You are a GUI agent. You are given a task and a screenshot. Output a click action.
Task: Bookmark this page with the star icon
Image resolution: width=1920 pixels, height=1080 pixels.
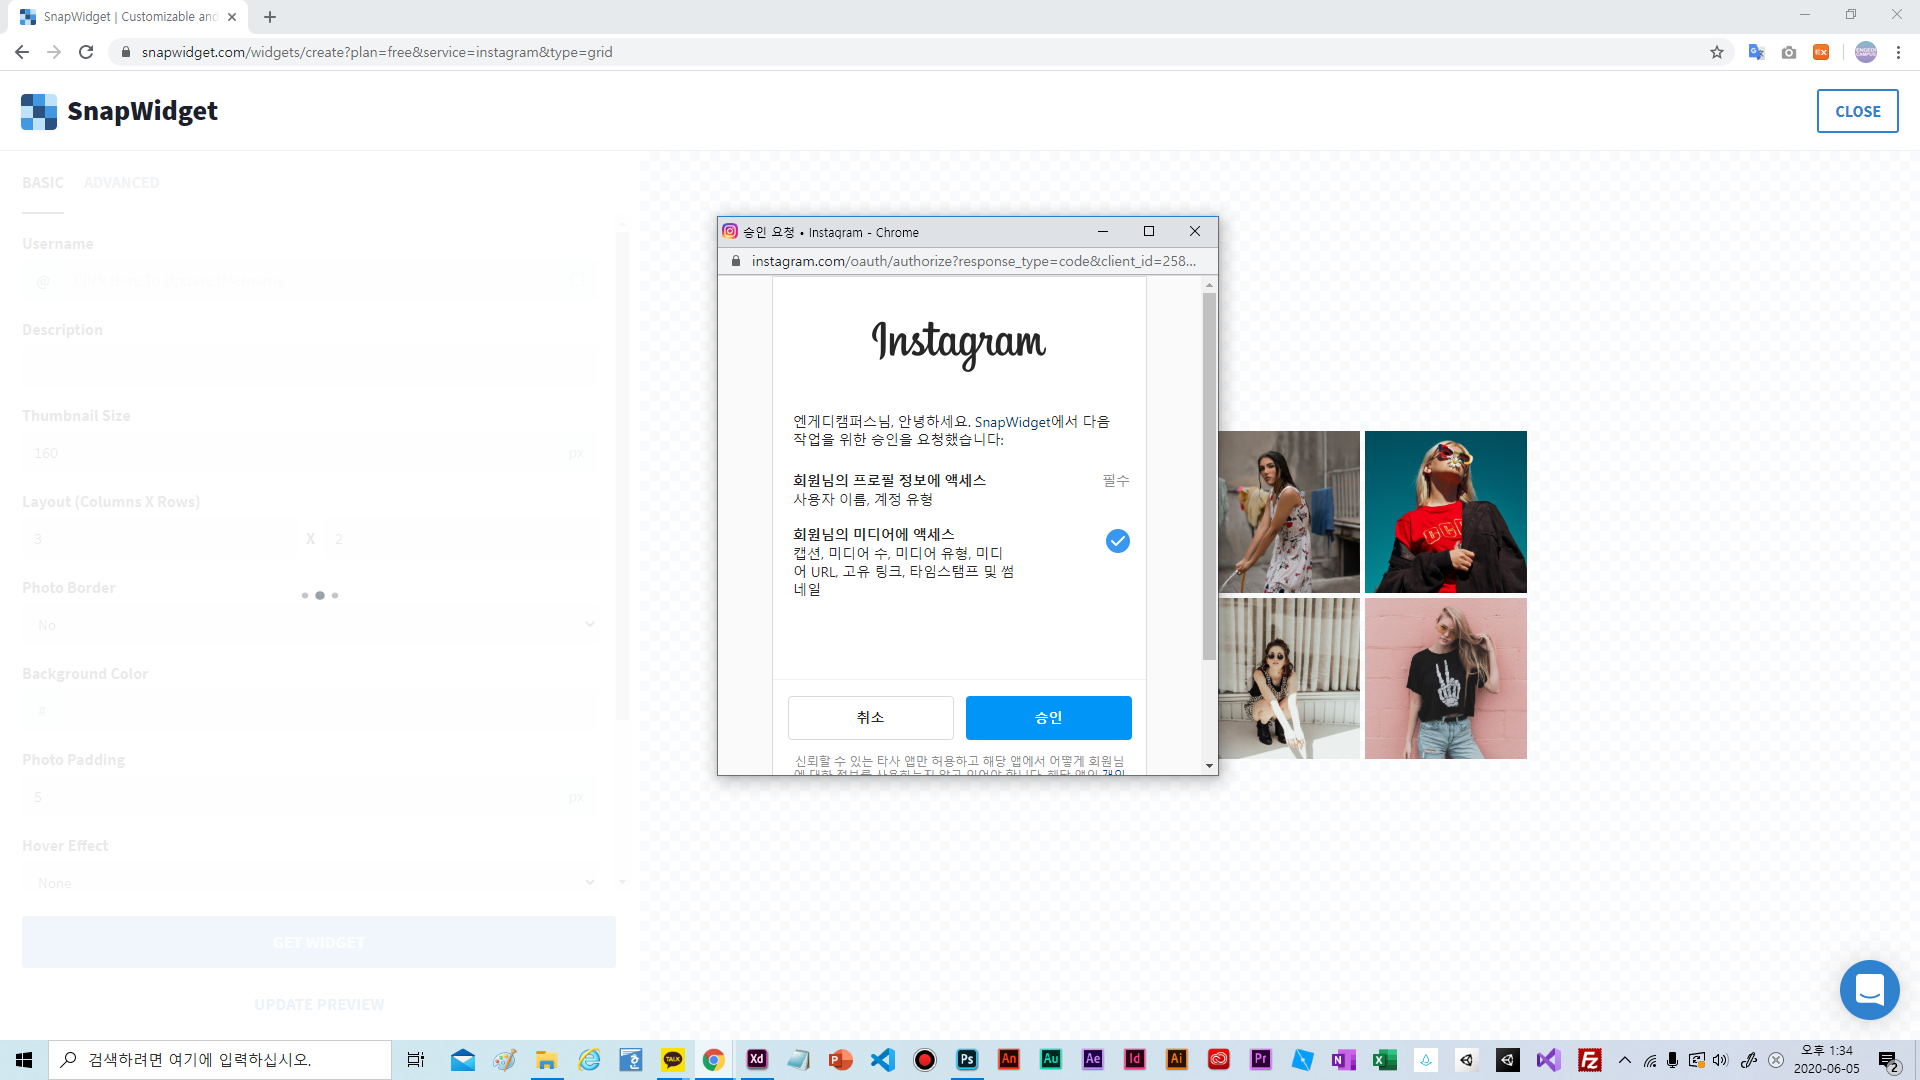click(x=1716, y=52)
